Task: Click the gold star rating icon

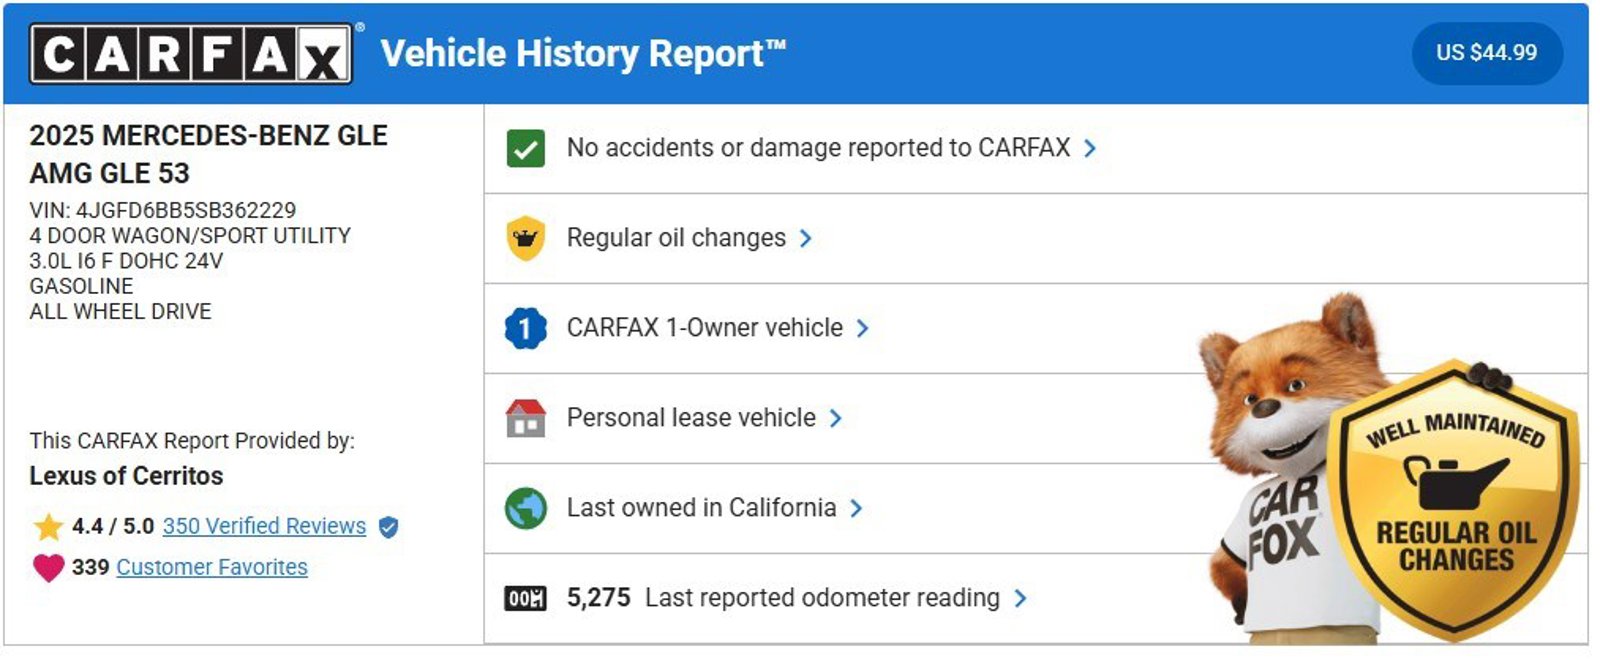Action: tap(48, 526)
